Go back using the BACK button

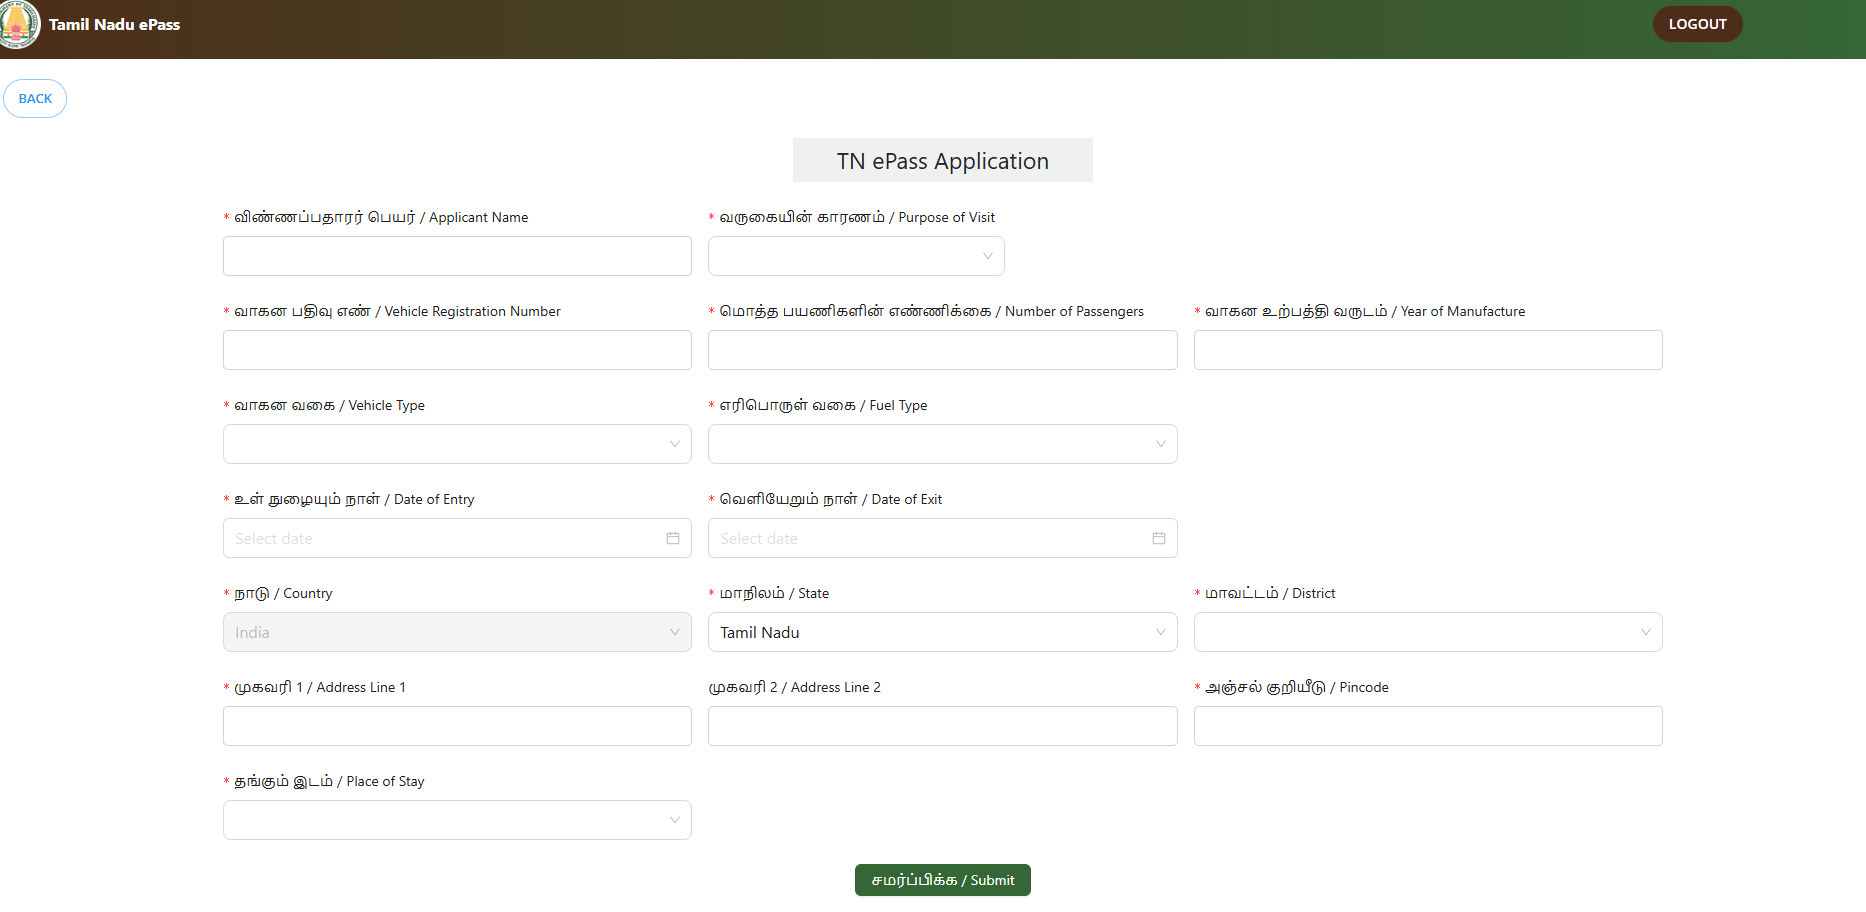[35, 99]
